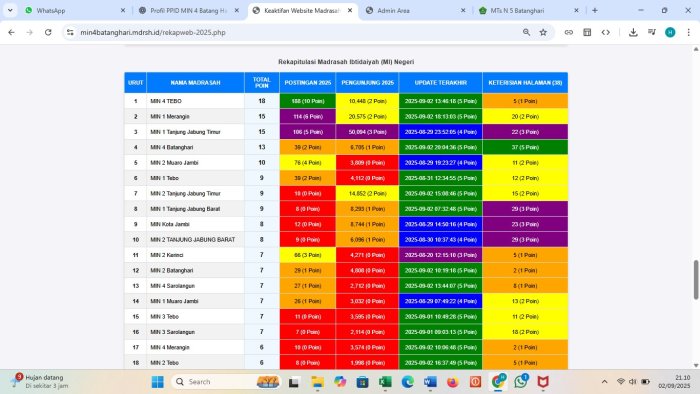The image size is (700, 394).
Task: Click the angle brackets code extension icon
Action: coord(605,32)
